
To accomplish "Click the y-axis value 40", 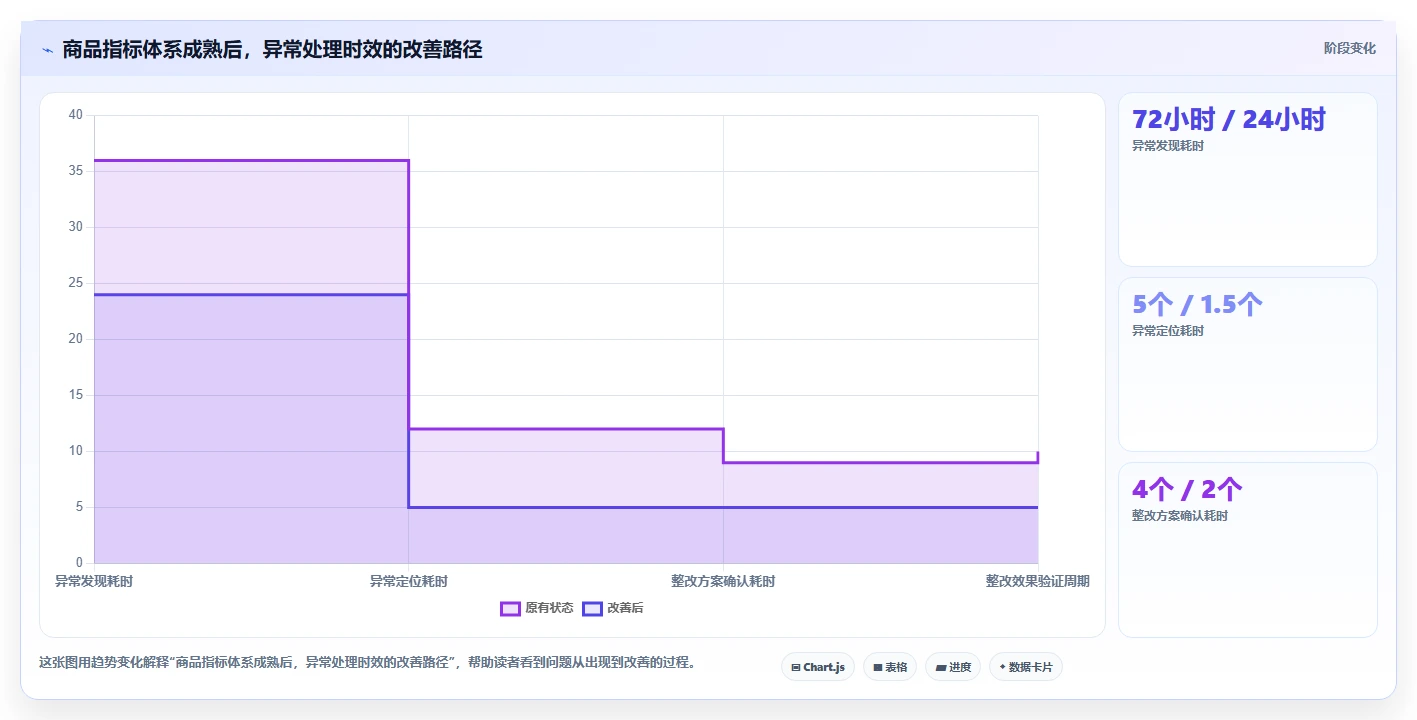I will pyautogui.click(x=76, y=115).
